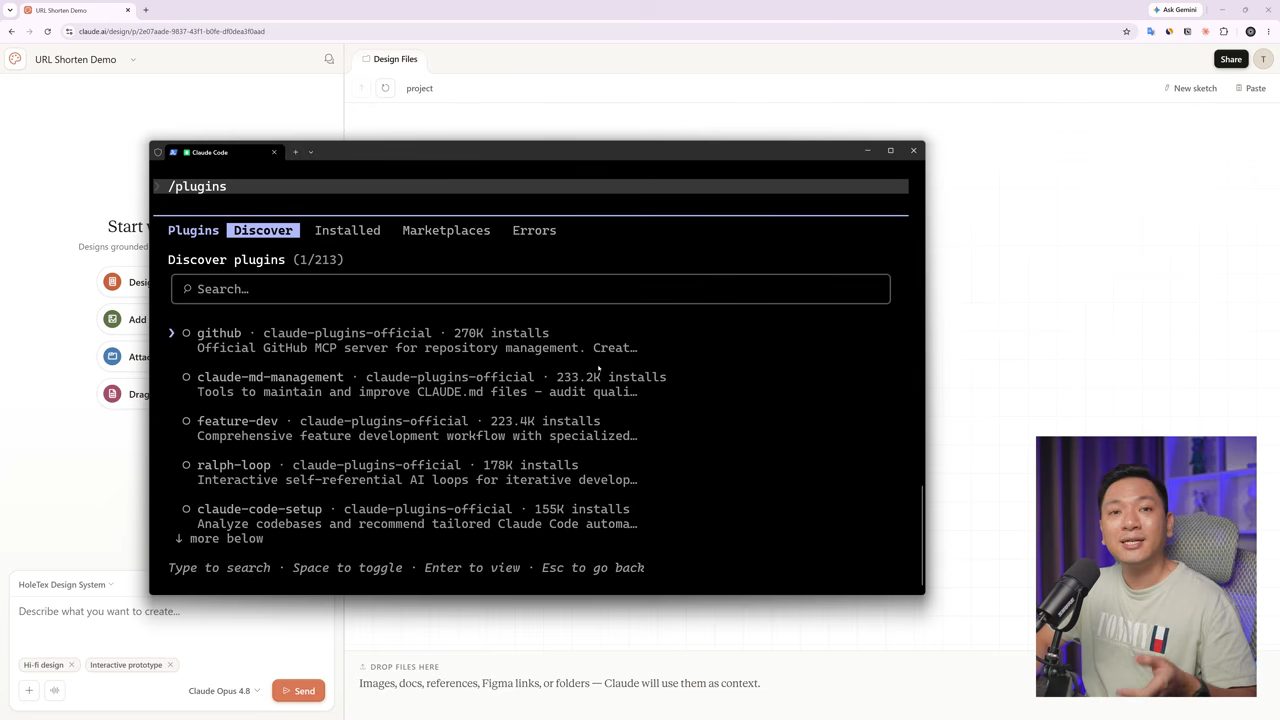This screenshot has height=720, width=1280.
Task: Focus the plugins Search field
Action: point(530,289)
